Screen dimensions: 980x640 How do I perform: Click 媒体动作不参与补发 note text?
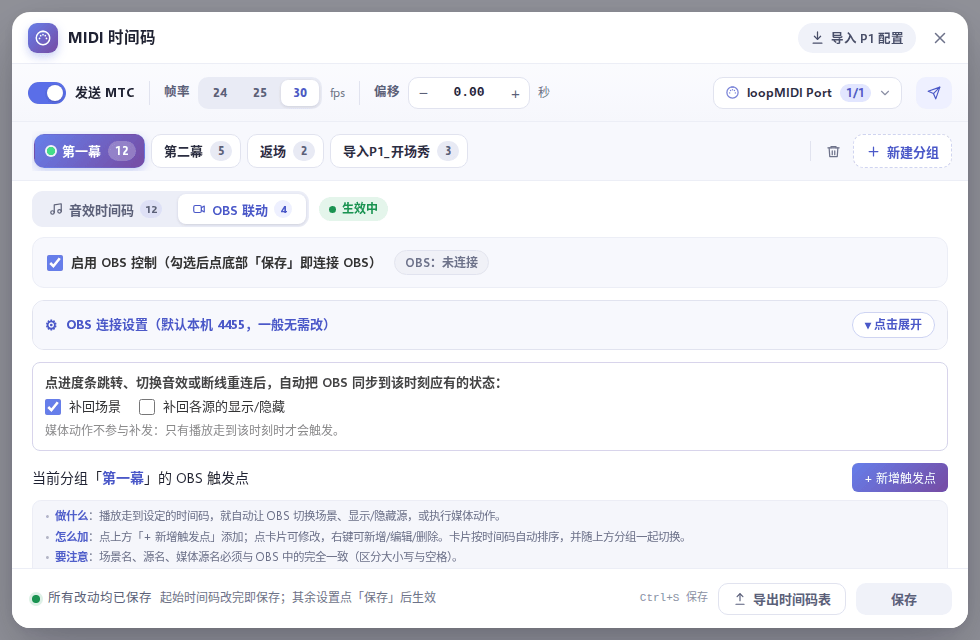[193, 431]
